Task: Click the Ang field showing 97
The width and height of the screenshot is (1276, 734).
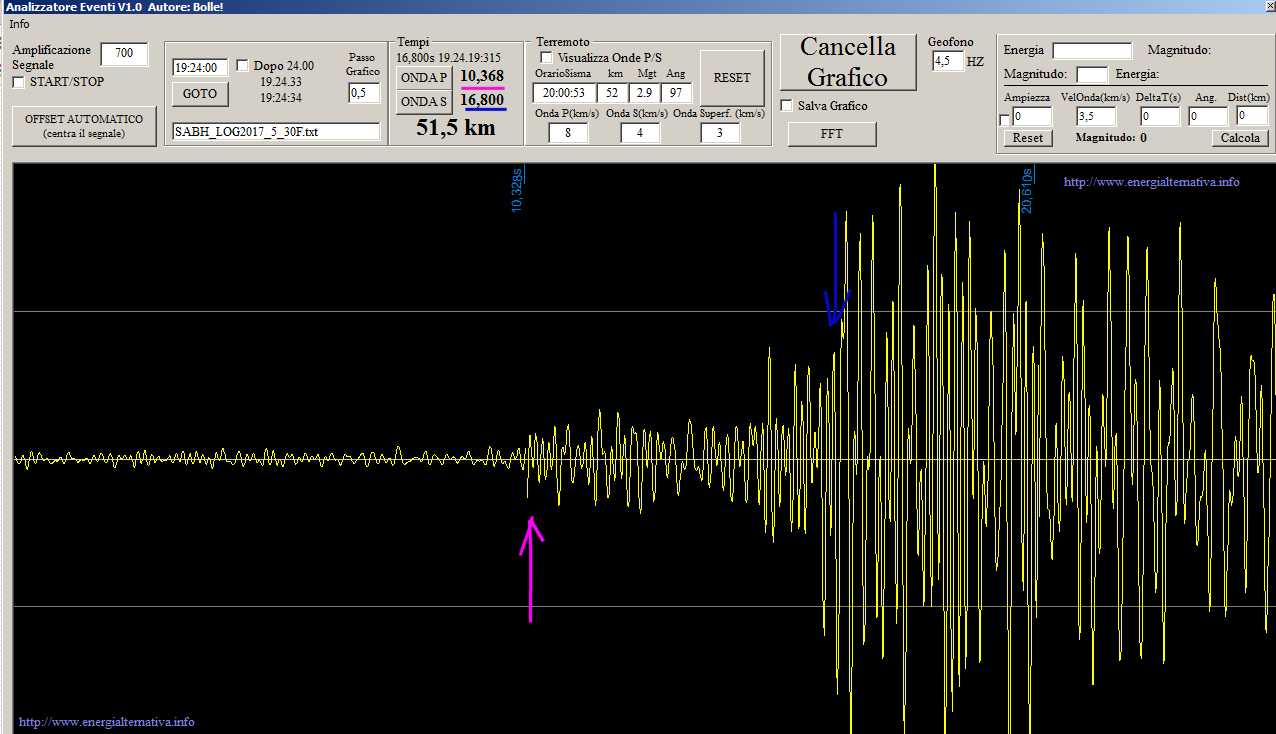Action: pos(677,93)
